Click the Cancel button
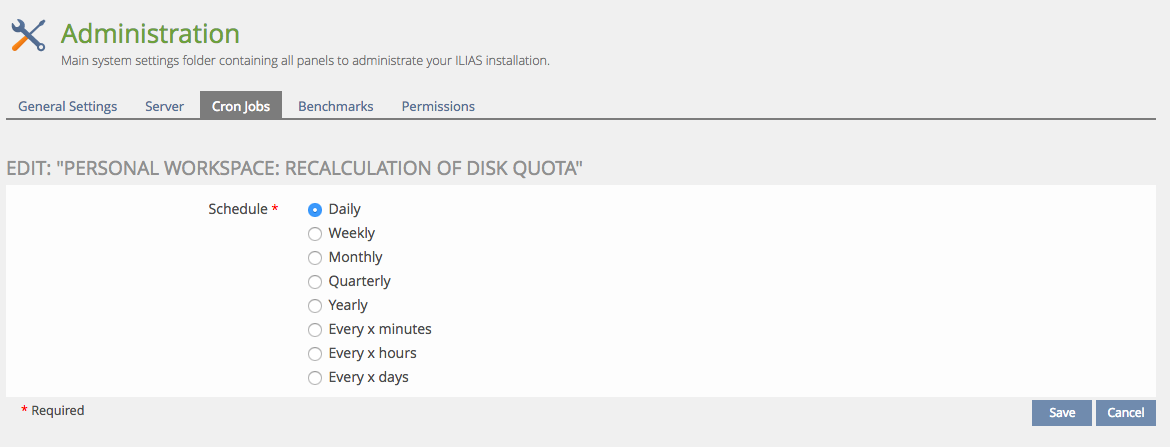The image size is (1170, 447). tap(1125, 413)
